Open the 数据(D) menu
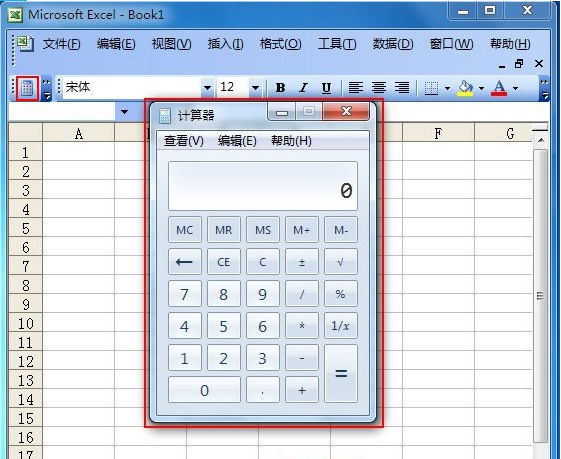This screenshot has height=459, width=561. [x=393, y=44]
